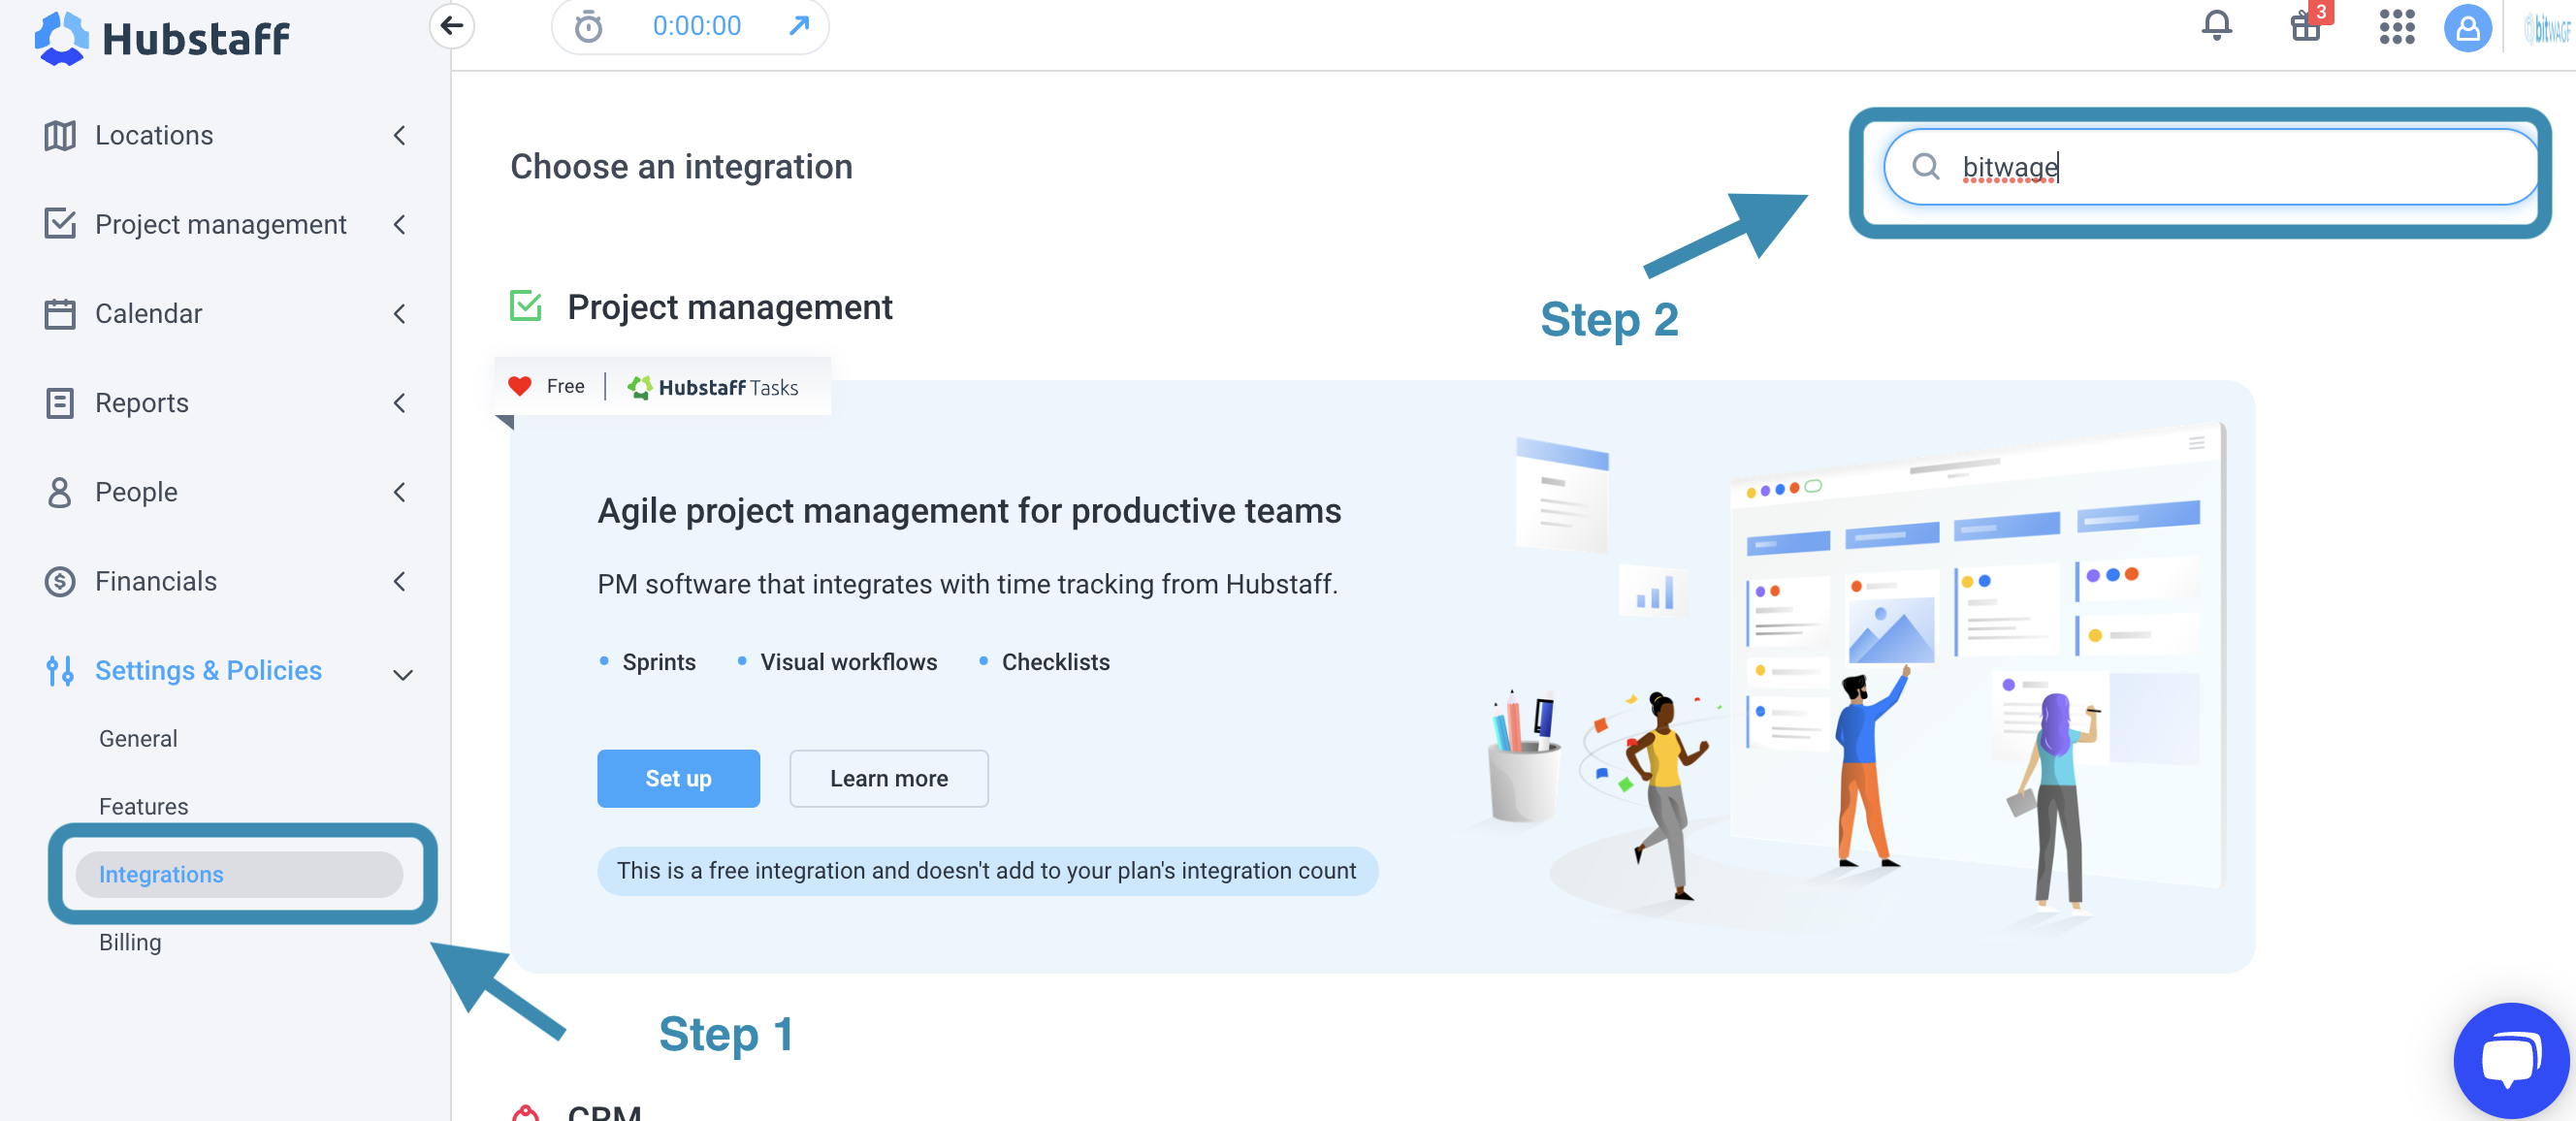Expand the Project management menu chevron
The image size is (2576, 1121).
[400, 224]
